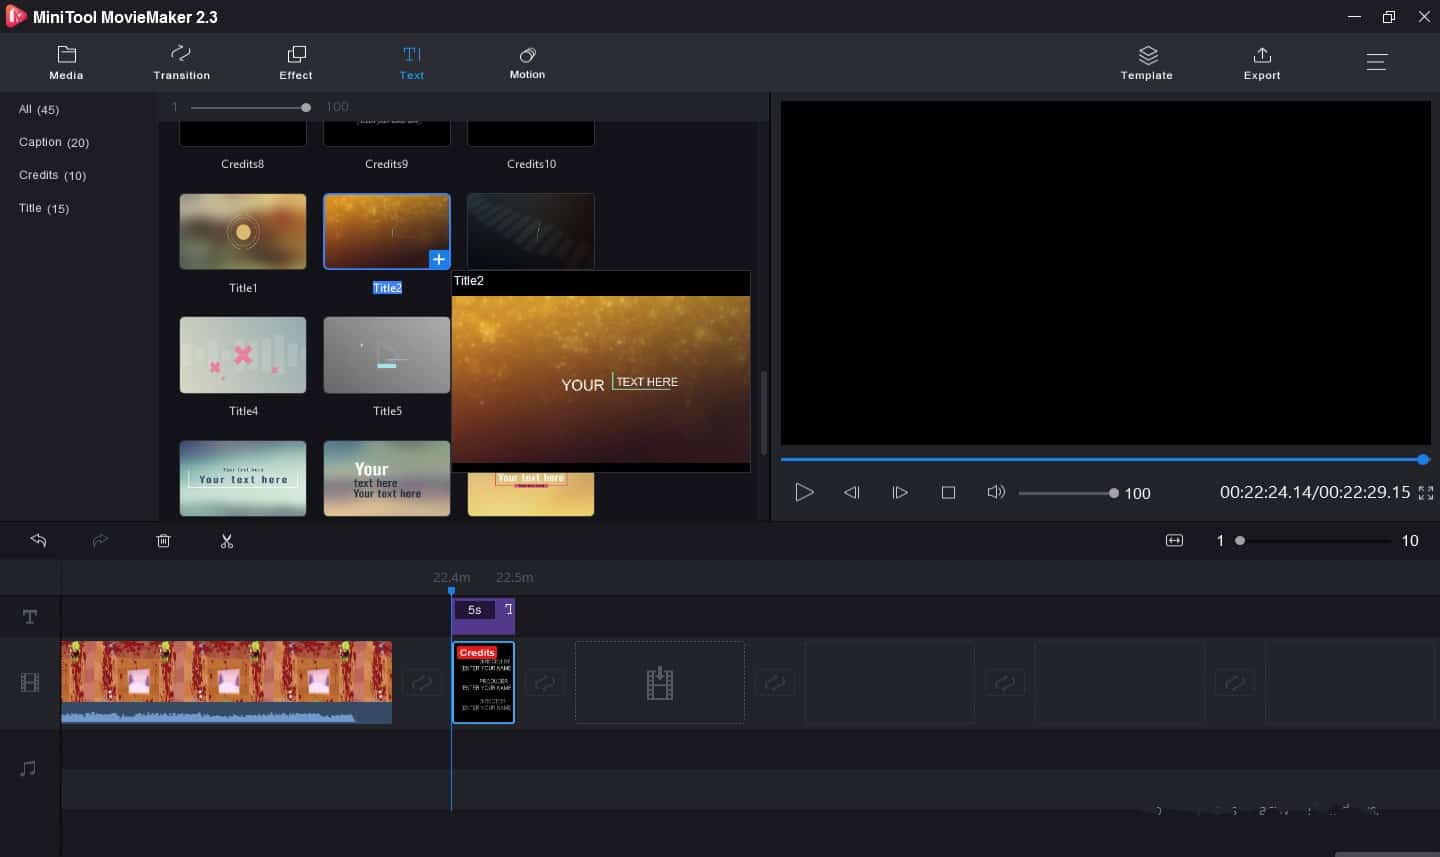The width and height of the screenshot is (1440, 857).
Task: Select the Caption (20) category
Action: coord(54,142)
